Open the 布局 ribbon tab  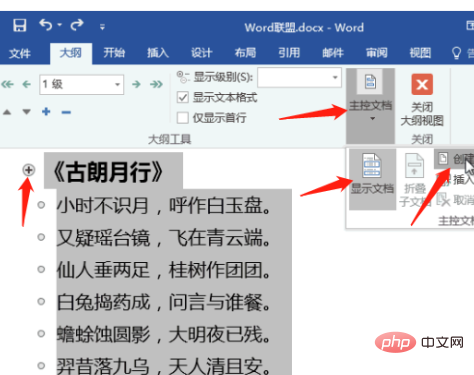tap(245, 53)
